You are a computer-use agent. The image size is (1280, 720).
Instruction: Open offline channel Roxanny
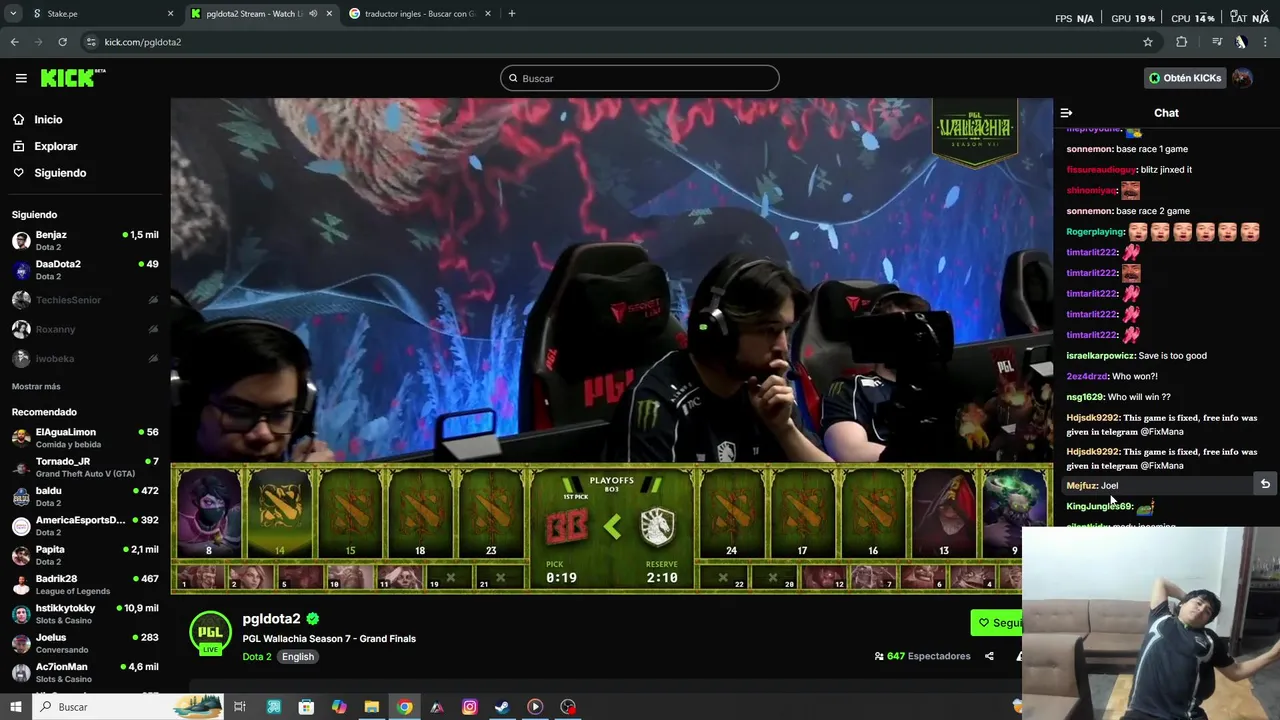85,329
